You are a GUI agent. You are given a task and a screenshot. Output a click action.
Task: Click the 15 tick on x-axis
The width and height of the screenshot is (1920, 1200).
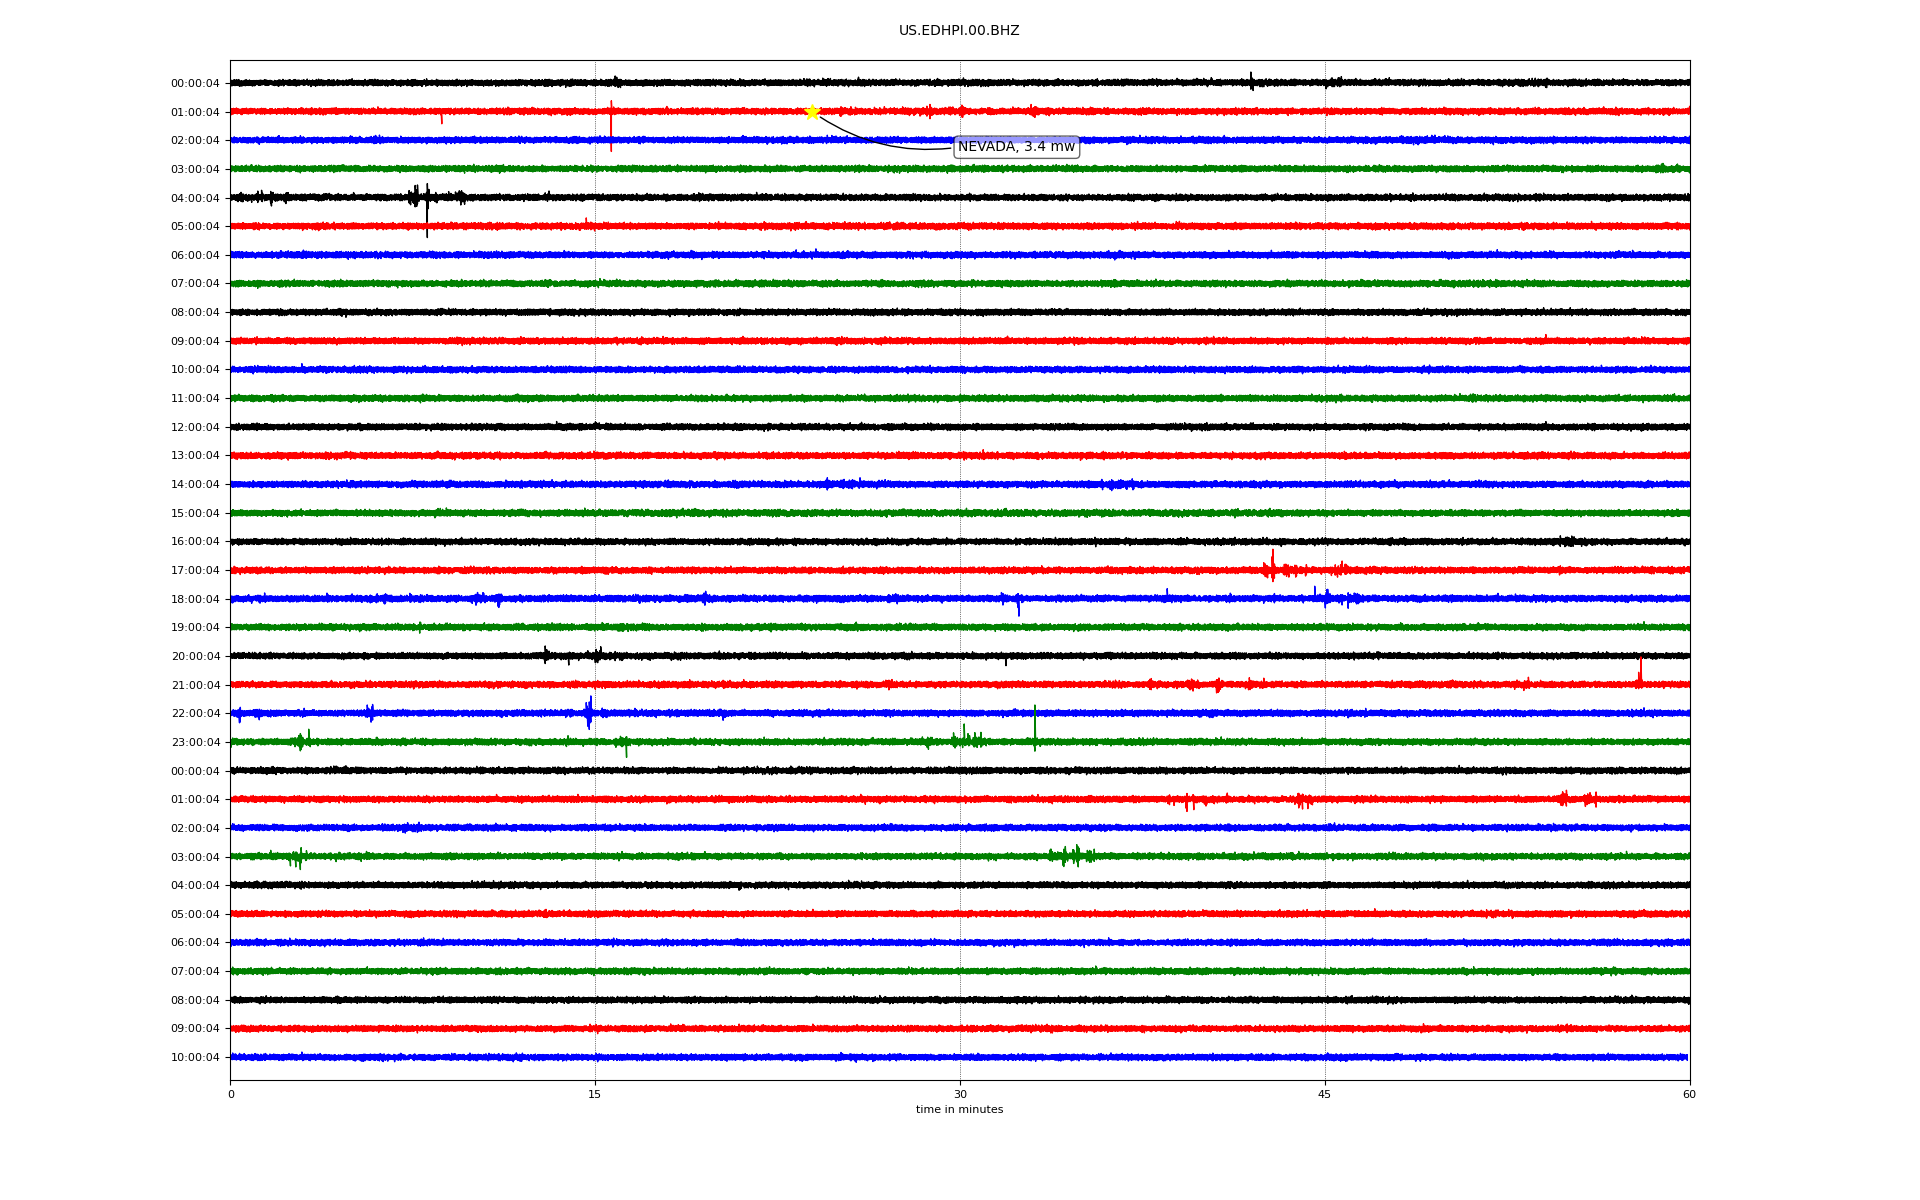pos(595,1094)
